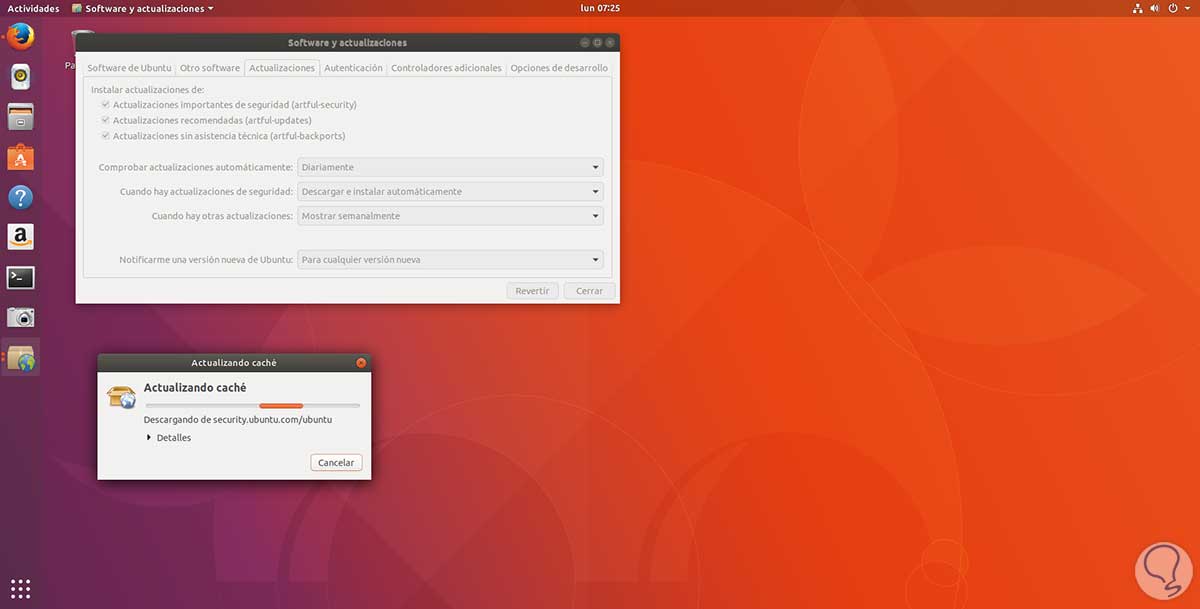Open the Screenshot tool from the dock
Image resolution: width=1200 pixels, height=609 pixels.
(x=20, y=317)
